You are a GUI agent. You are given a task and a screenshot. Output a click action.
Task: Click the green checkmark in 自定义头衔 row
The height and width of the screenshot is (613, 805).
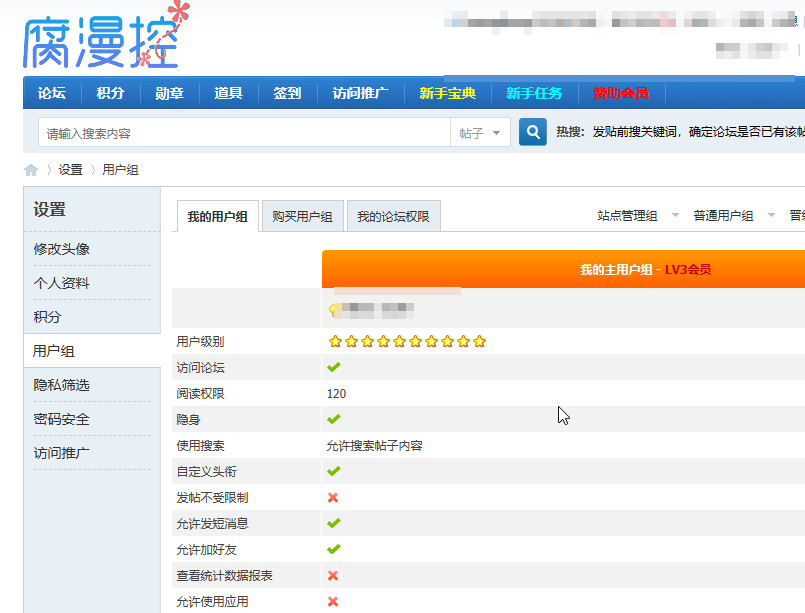point(334,471)
